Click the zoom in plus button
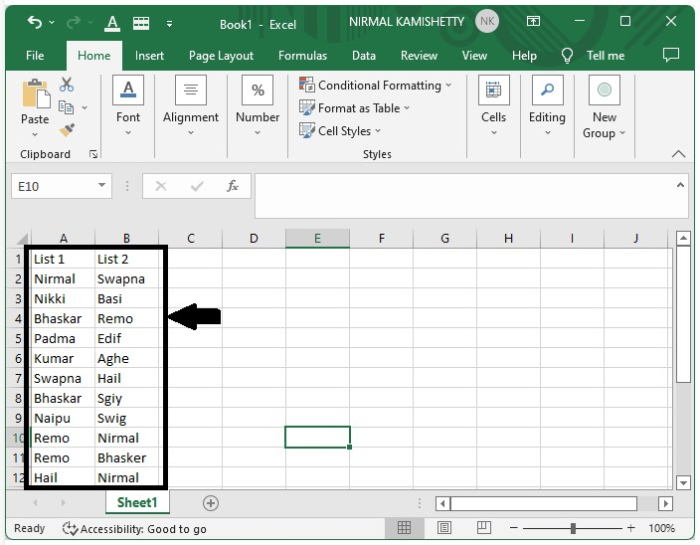The height and width of the screenshot is (545, 700). point(630,528)
